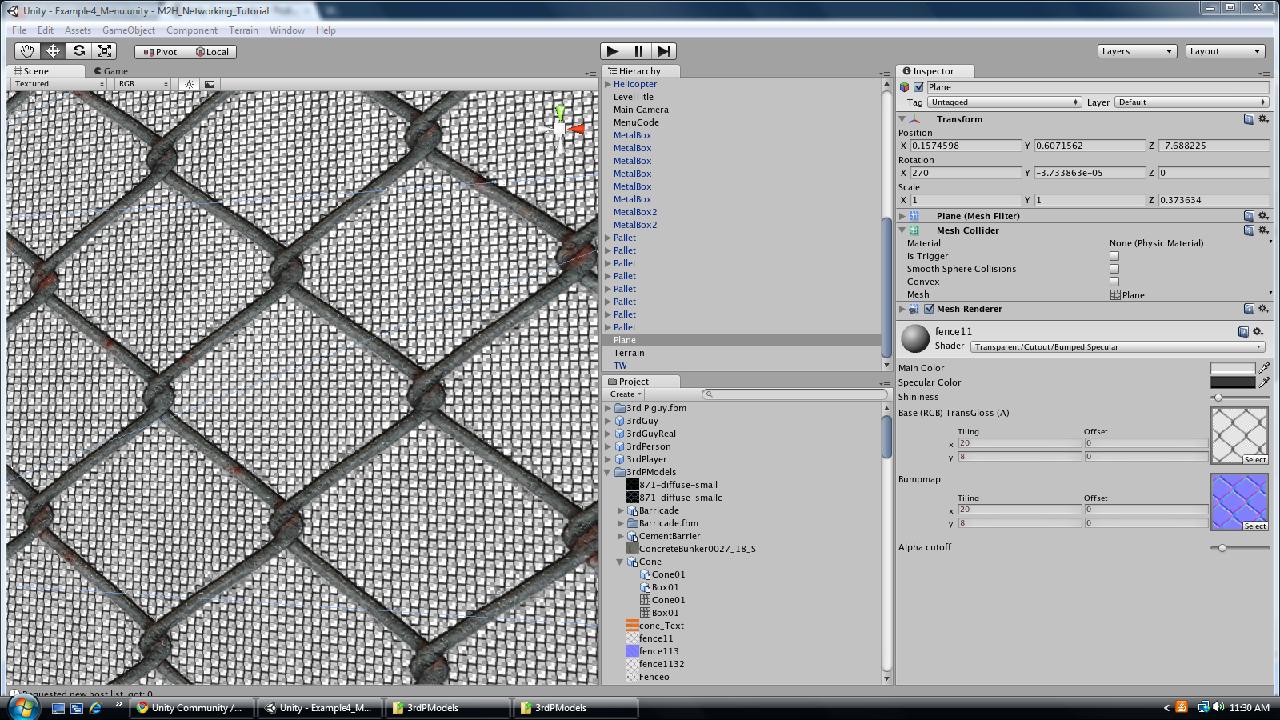The image size is (1280, 720).
Task: Click the Create button in the Project panel
Action: pos(625,394)
